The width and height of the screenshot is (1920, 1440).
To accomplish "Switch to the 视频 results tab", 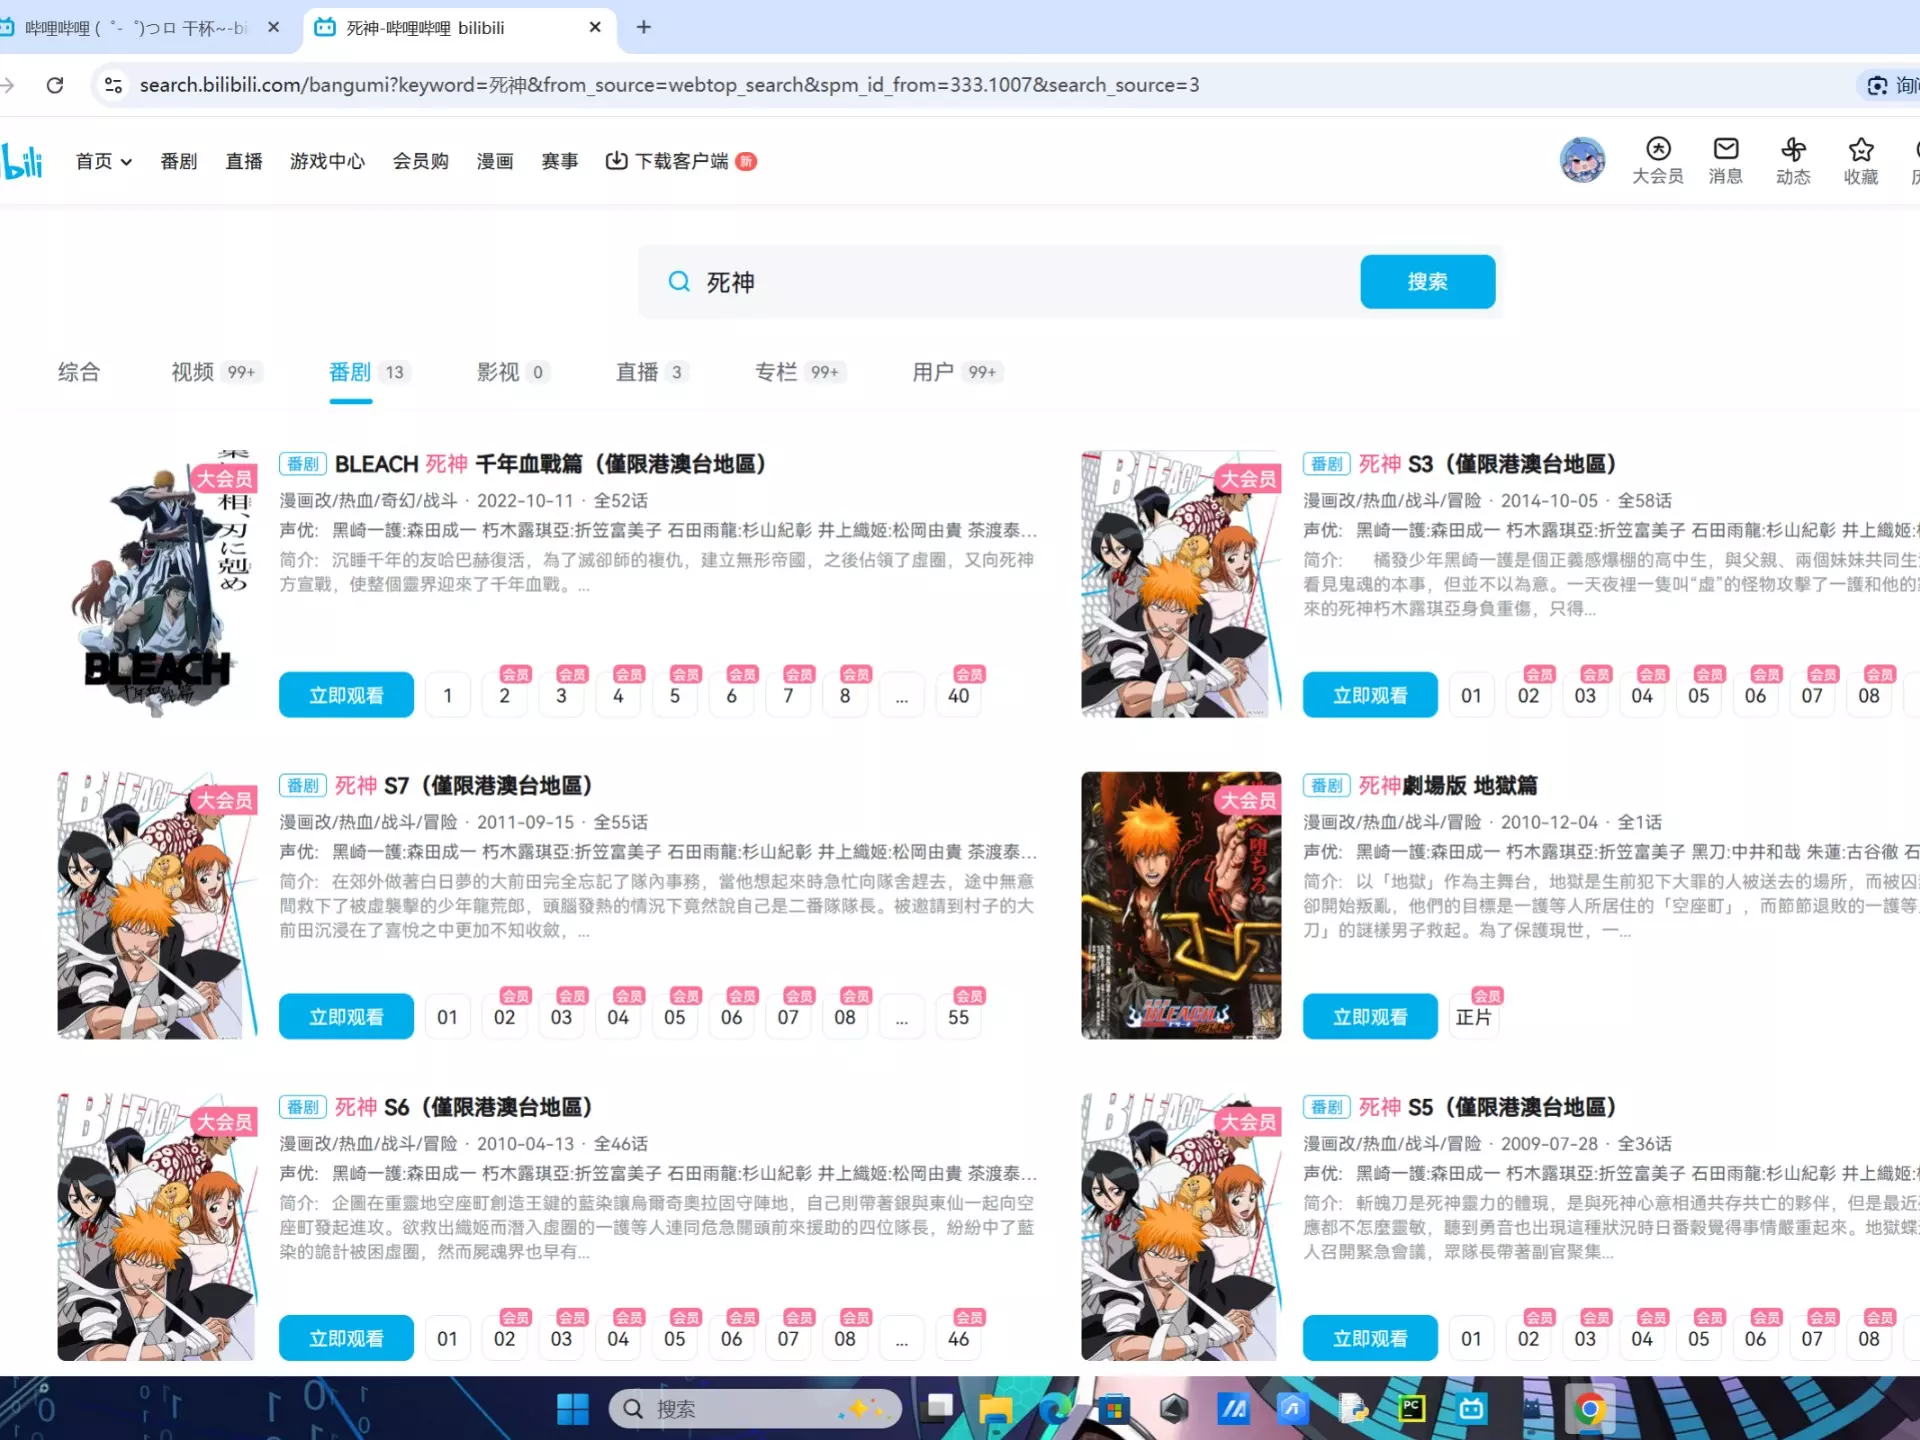I will (x=193, y=372).
